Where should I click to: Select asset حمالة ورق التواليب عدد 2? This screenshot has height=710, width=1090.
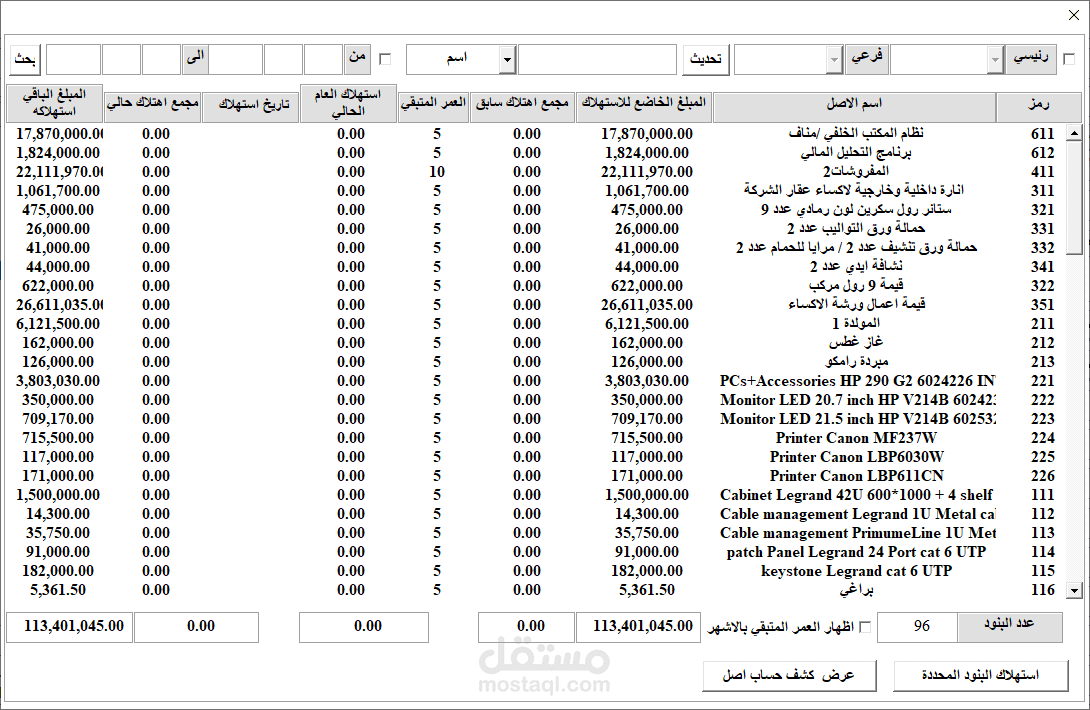pyautogui.click(x=536, y=229)
